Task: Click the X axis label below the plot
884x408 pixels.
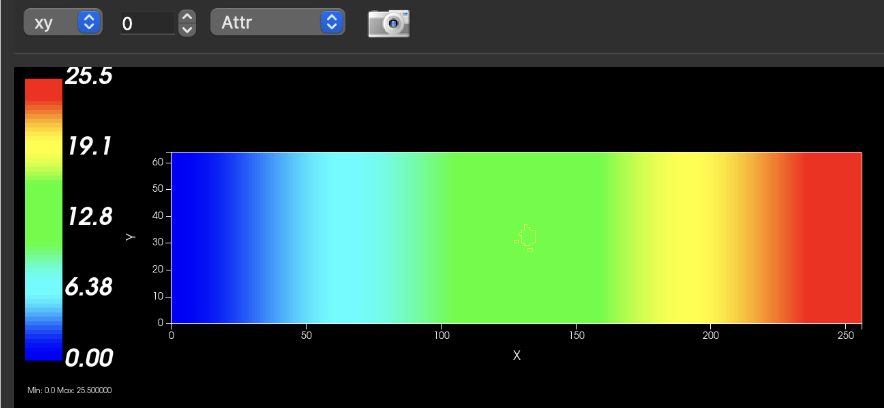Action: [x=516, y=355]
